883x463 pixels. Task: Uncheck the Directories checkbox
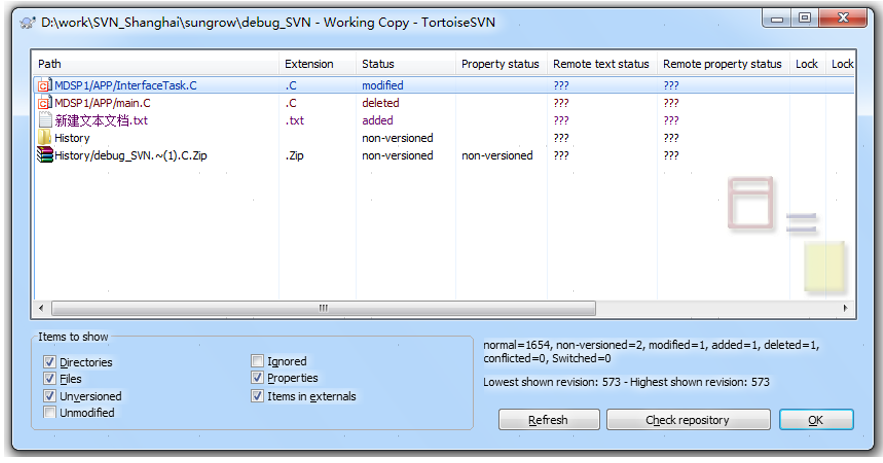pyautogui.click(x=50, y=362)
